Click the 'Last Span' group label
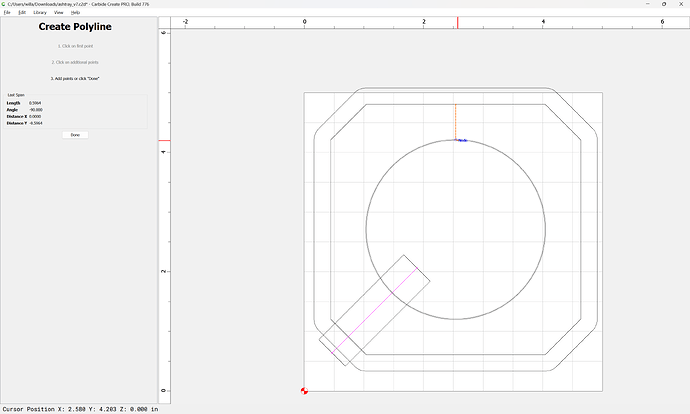The width and height of the screenshot is (690, 414). click(x=16, y=95)
